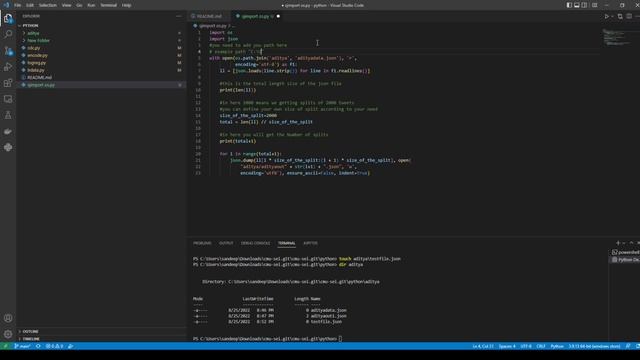Image resolution: width=640 pixels, height=360 pixels.
Task: Open the Source Control view
Action: pos(8,51)
